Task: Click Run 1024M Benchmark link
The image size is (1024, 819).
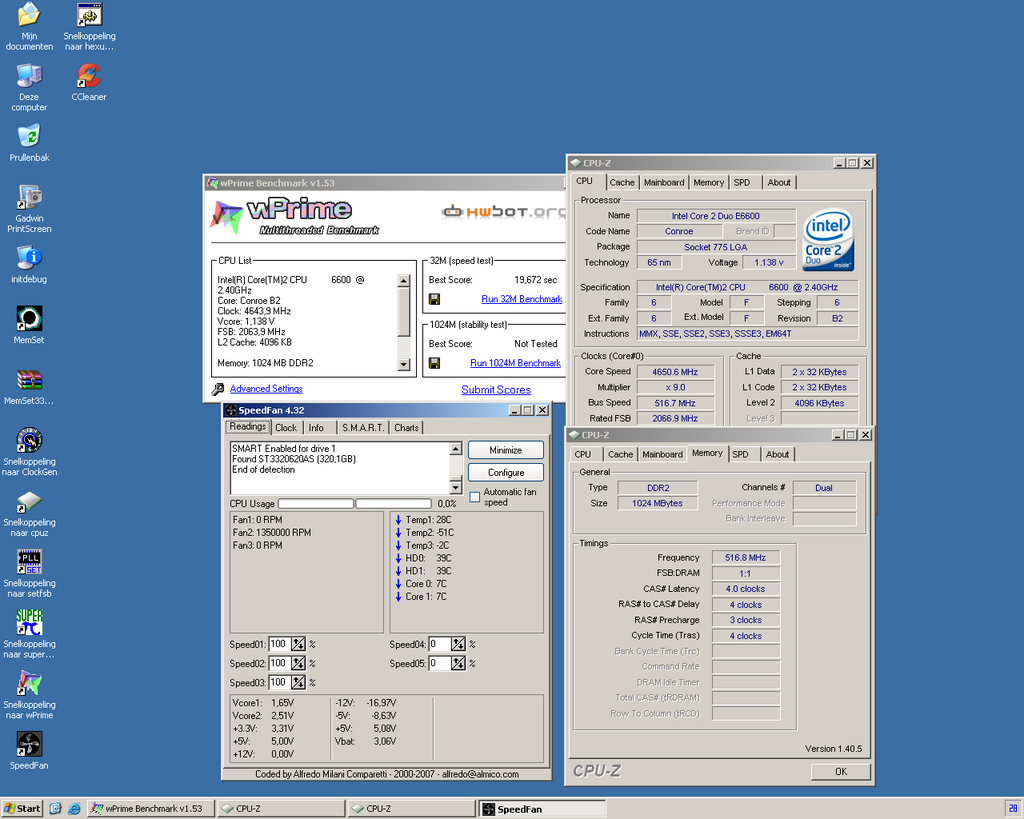Action: [x=515, y=363]
